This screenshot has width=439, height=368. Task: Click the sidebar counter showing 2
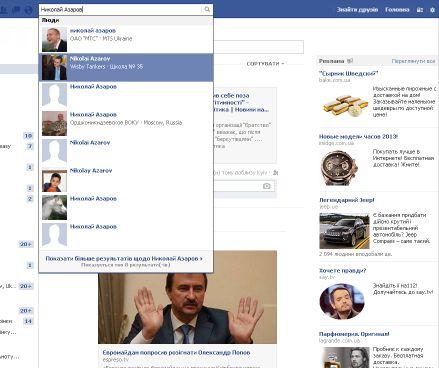[x=30, y=199]
